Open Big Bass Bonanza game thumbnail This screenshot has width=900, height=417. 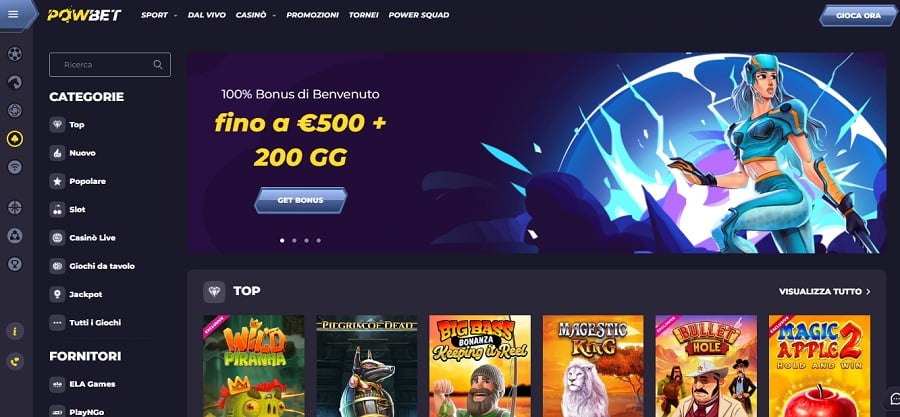[480, 366]
